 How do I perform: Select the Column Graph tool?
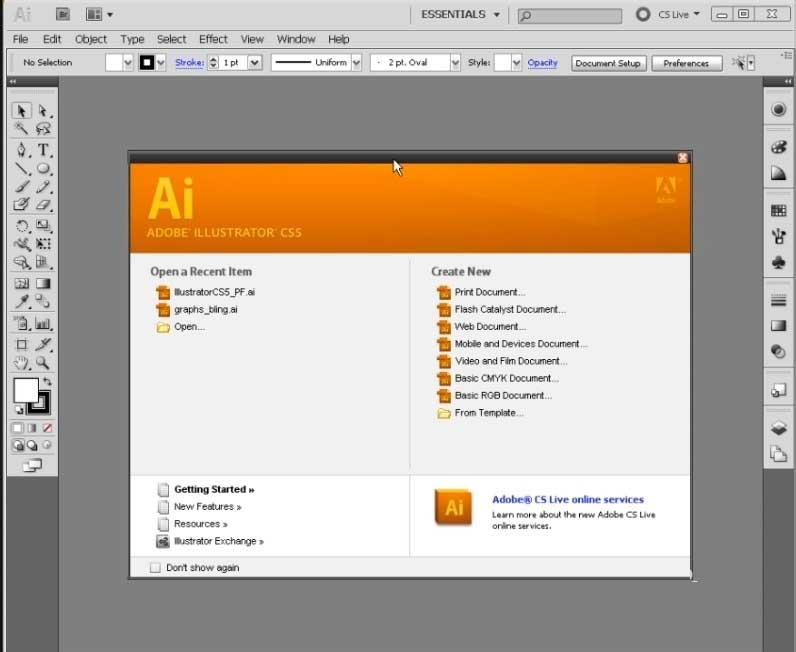pos(43,323)
